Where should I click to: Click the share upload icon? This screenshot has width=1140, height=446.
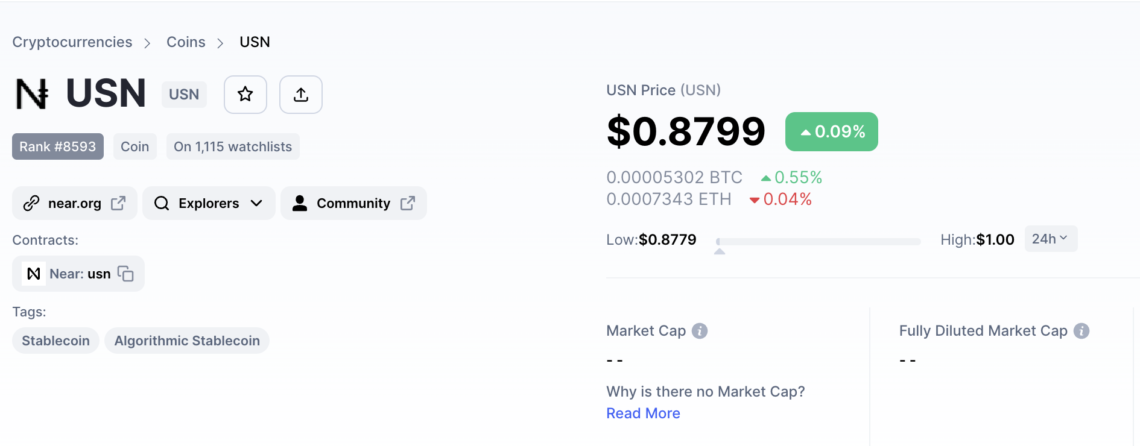click(x=301, y=95)
